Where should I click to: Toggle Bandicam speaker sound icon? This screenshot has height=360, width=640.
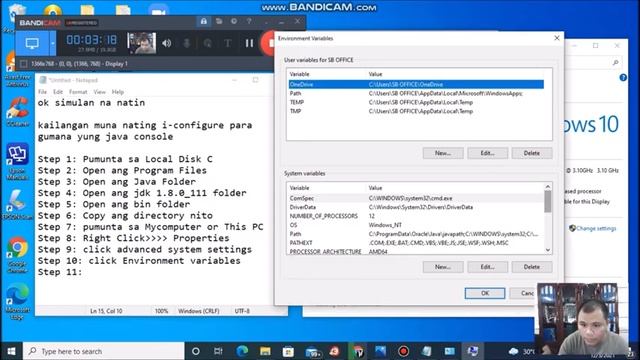tap(167, 43)
